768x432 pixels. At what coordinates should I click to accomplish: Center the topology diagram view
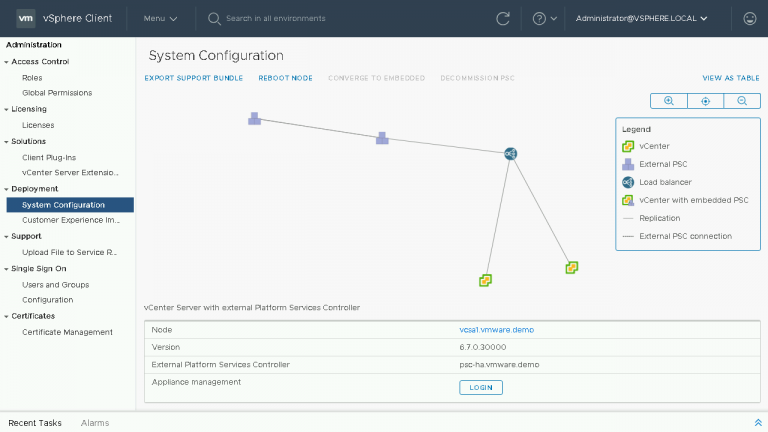(x=705, y=101)
